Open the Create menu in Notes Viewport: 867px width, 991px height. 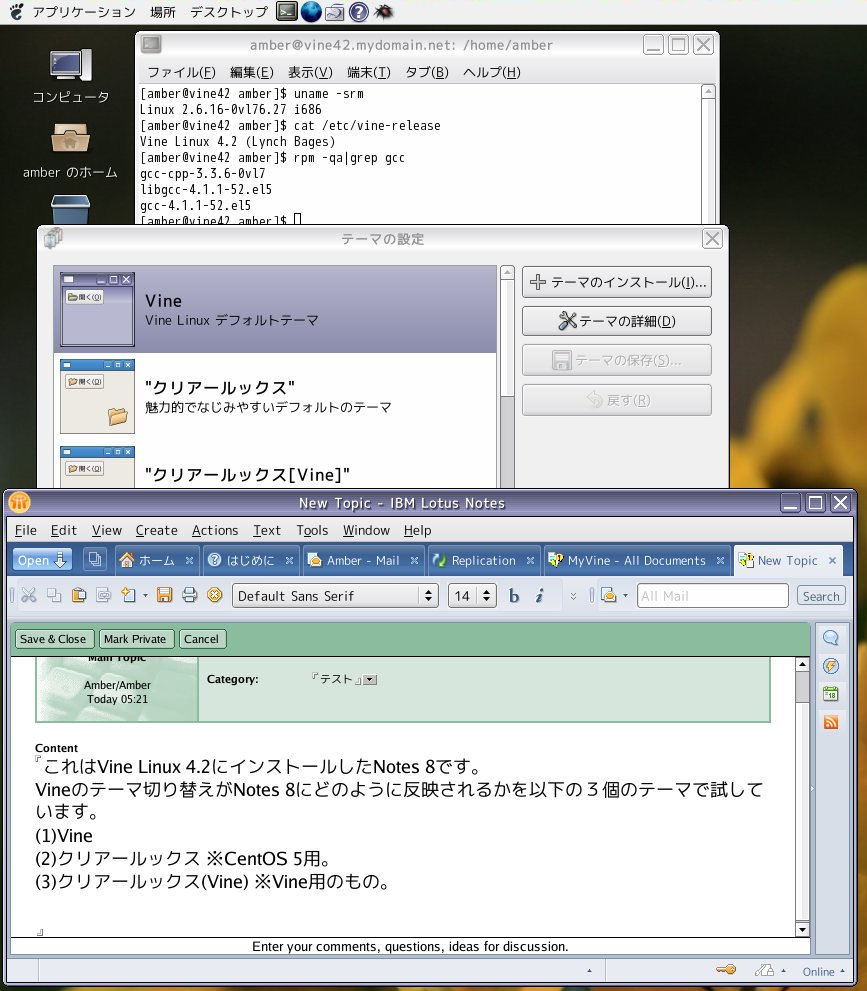pos(156,530)
